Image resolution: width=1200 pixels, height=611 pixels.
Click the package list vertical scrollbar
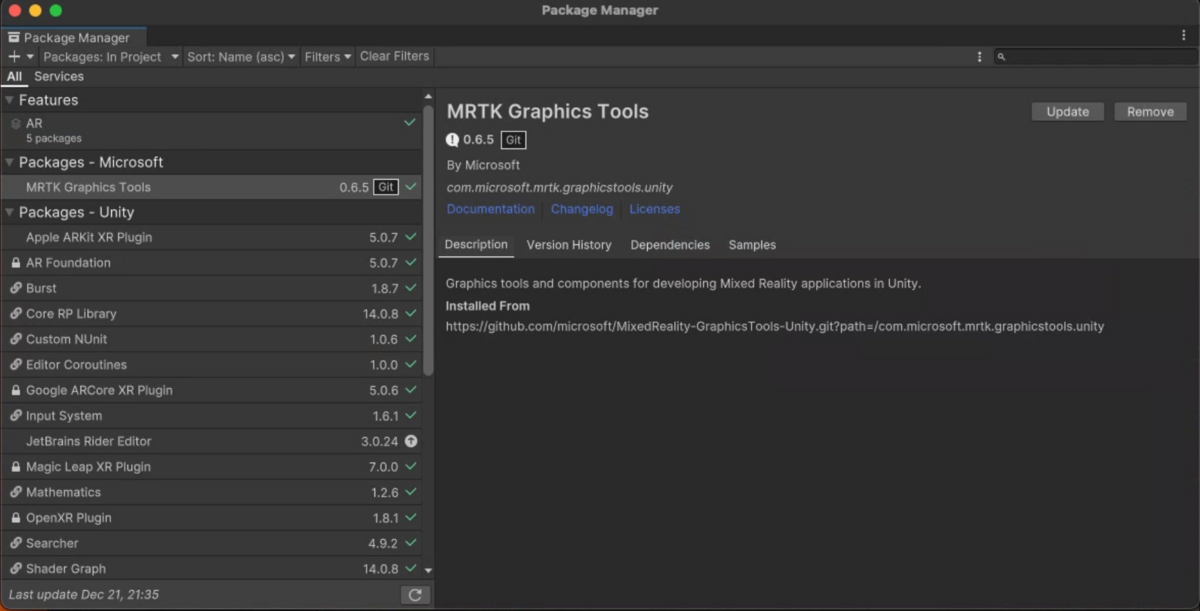click(x=429, y=240)
